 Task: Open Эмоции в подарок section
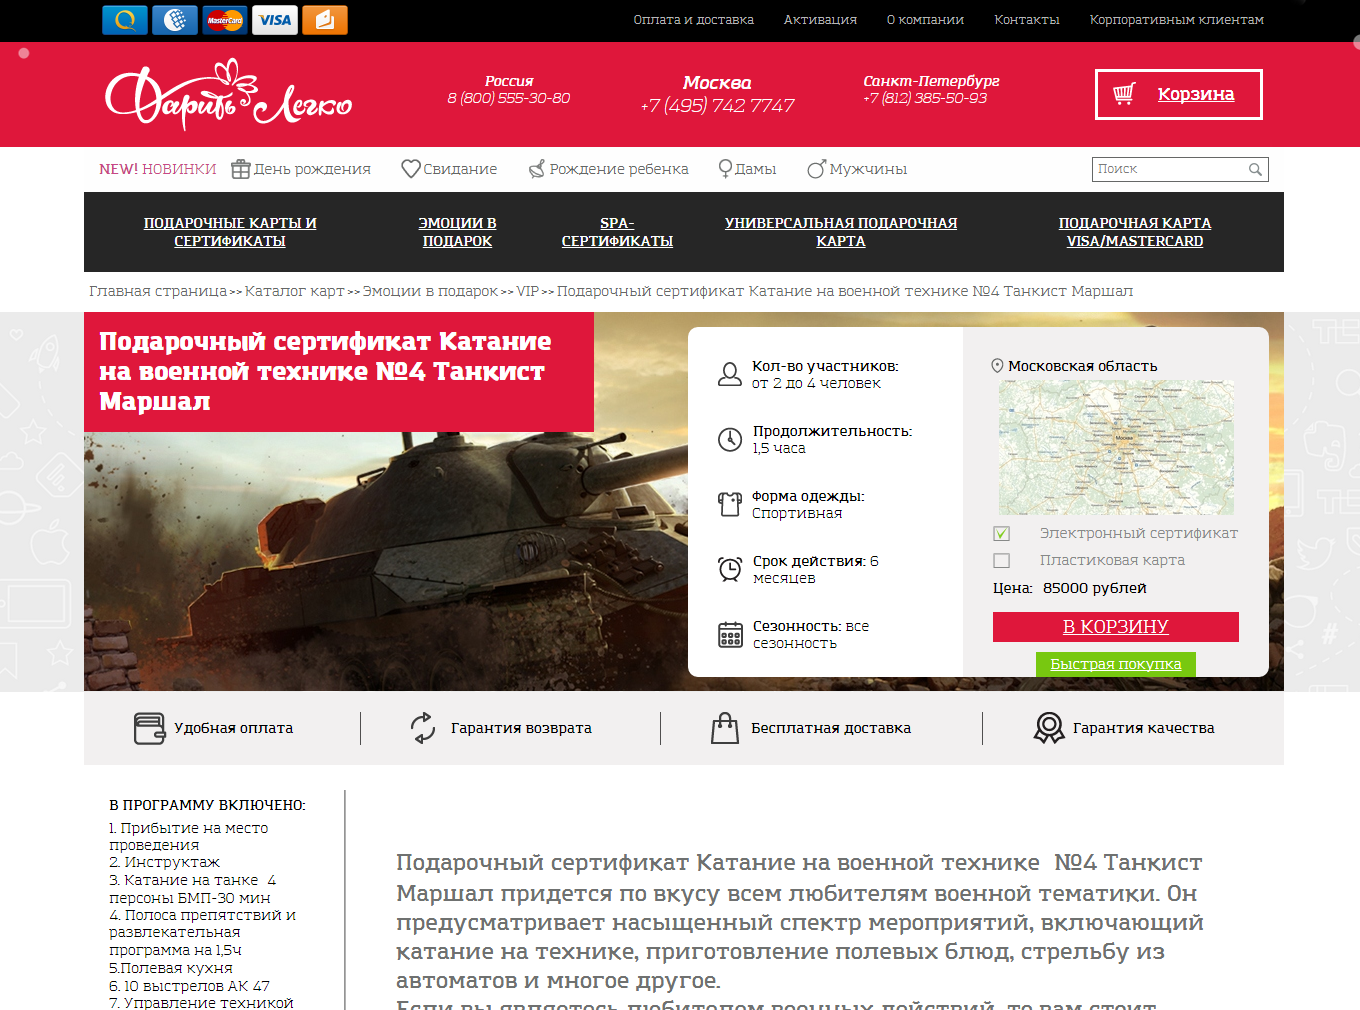457,232
